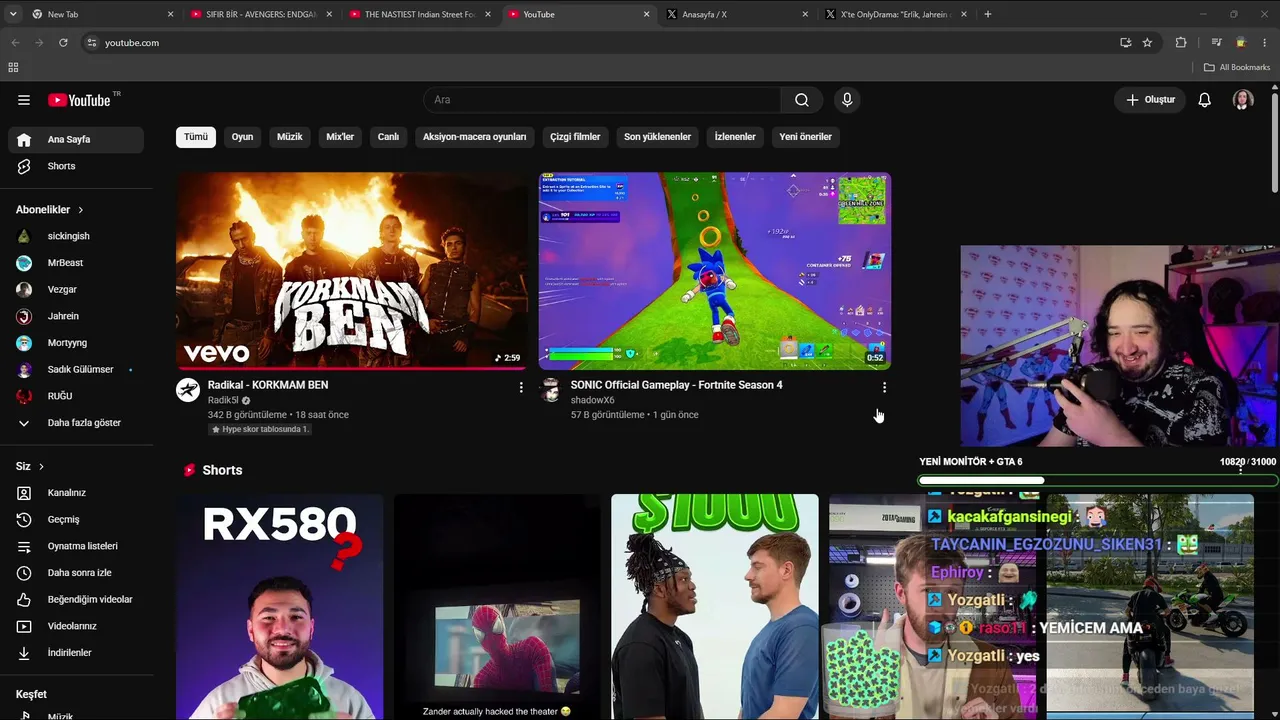Open Oynatma listeleri playlists

tap(76, 546)
